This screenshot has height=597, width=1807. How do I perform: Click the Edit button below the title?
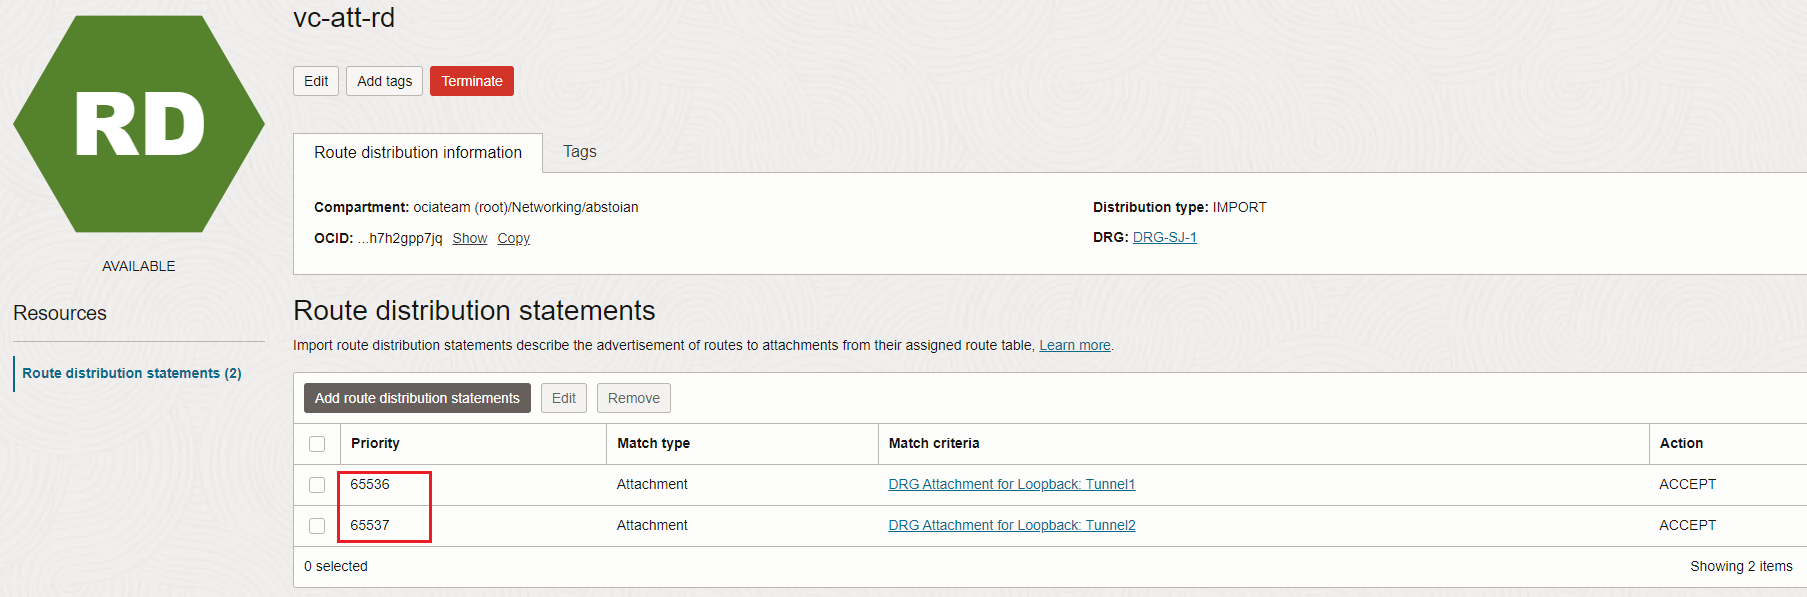point(316,81)
